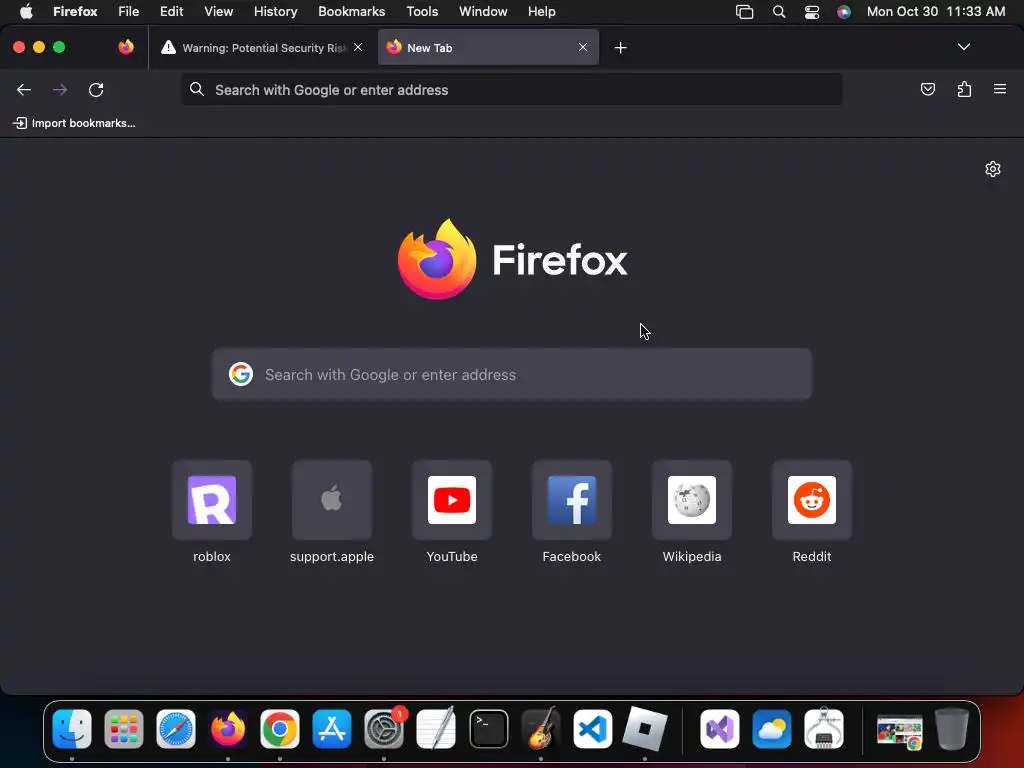Open a new tab with plus button
Image resolution: width=1024 pixels, height=768 pixels.
pos(620,48)
